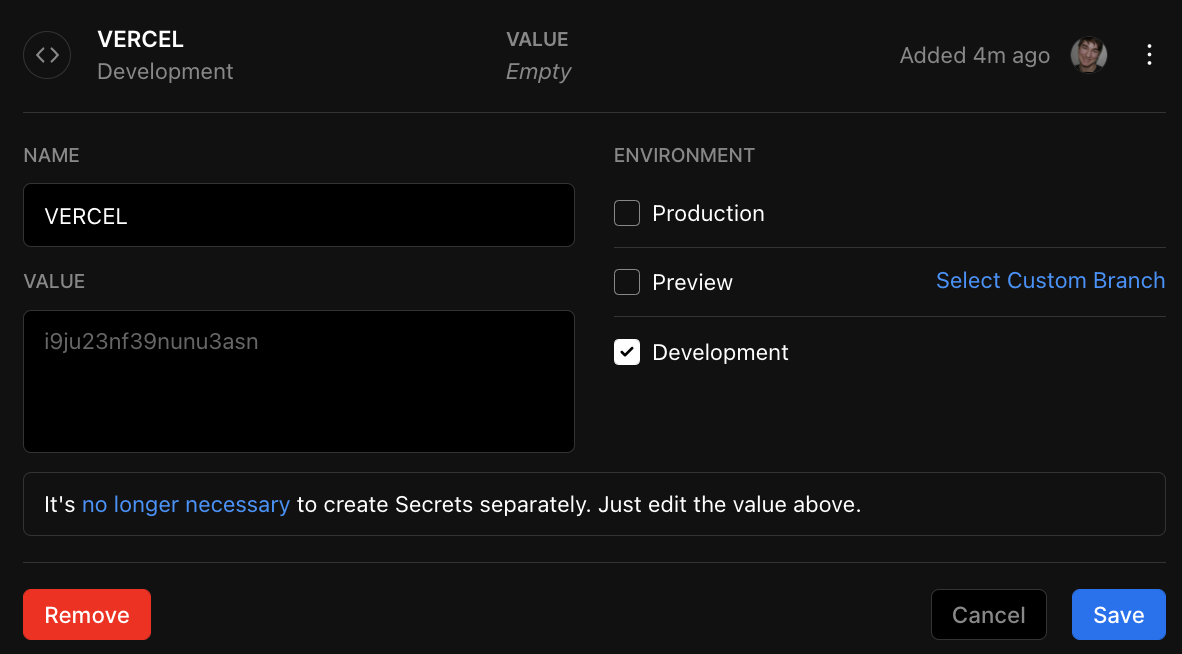The image size is (1182, 654).
Task: Enable the Production environment checkbox
Action: pos(627,213)
